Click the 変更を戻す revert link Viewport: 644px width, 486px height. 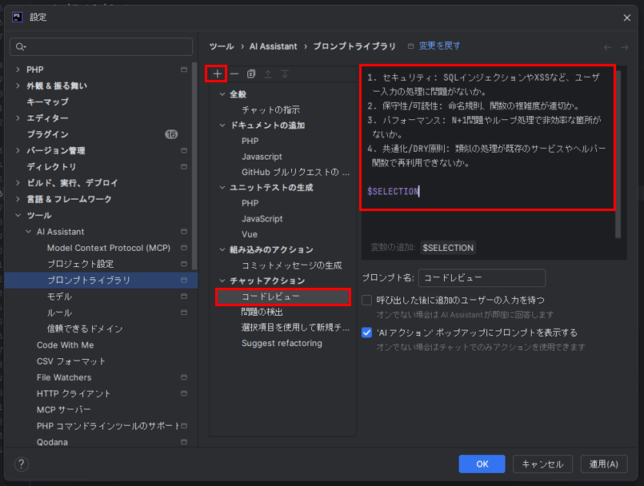(x=440, y=46)
